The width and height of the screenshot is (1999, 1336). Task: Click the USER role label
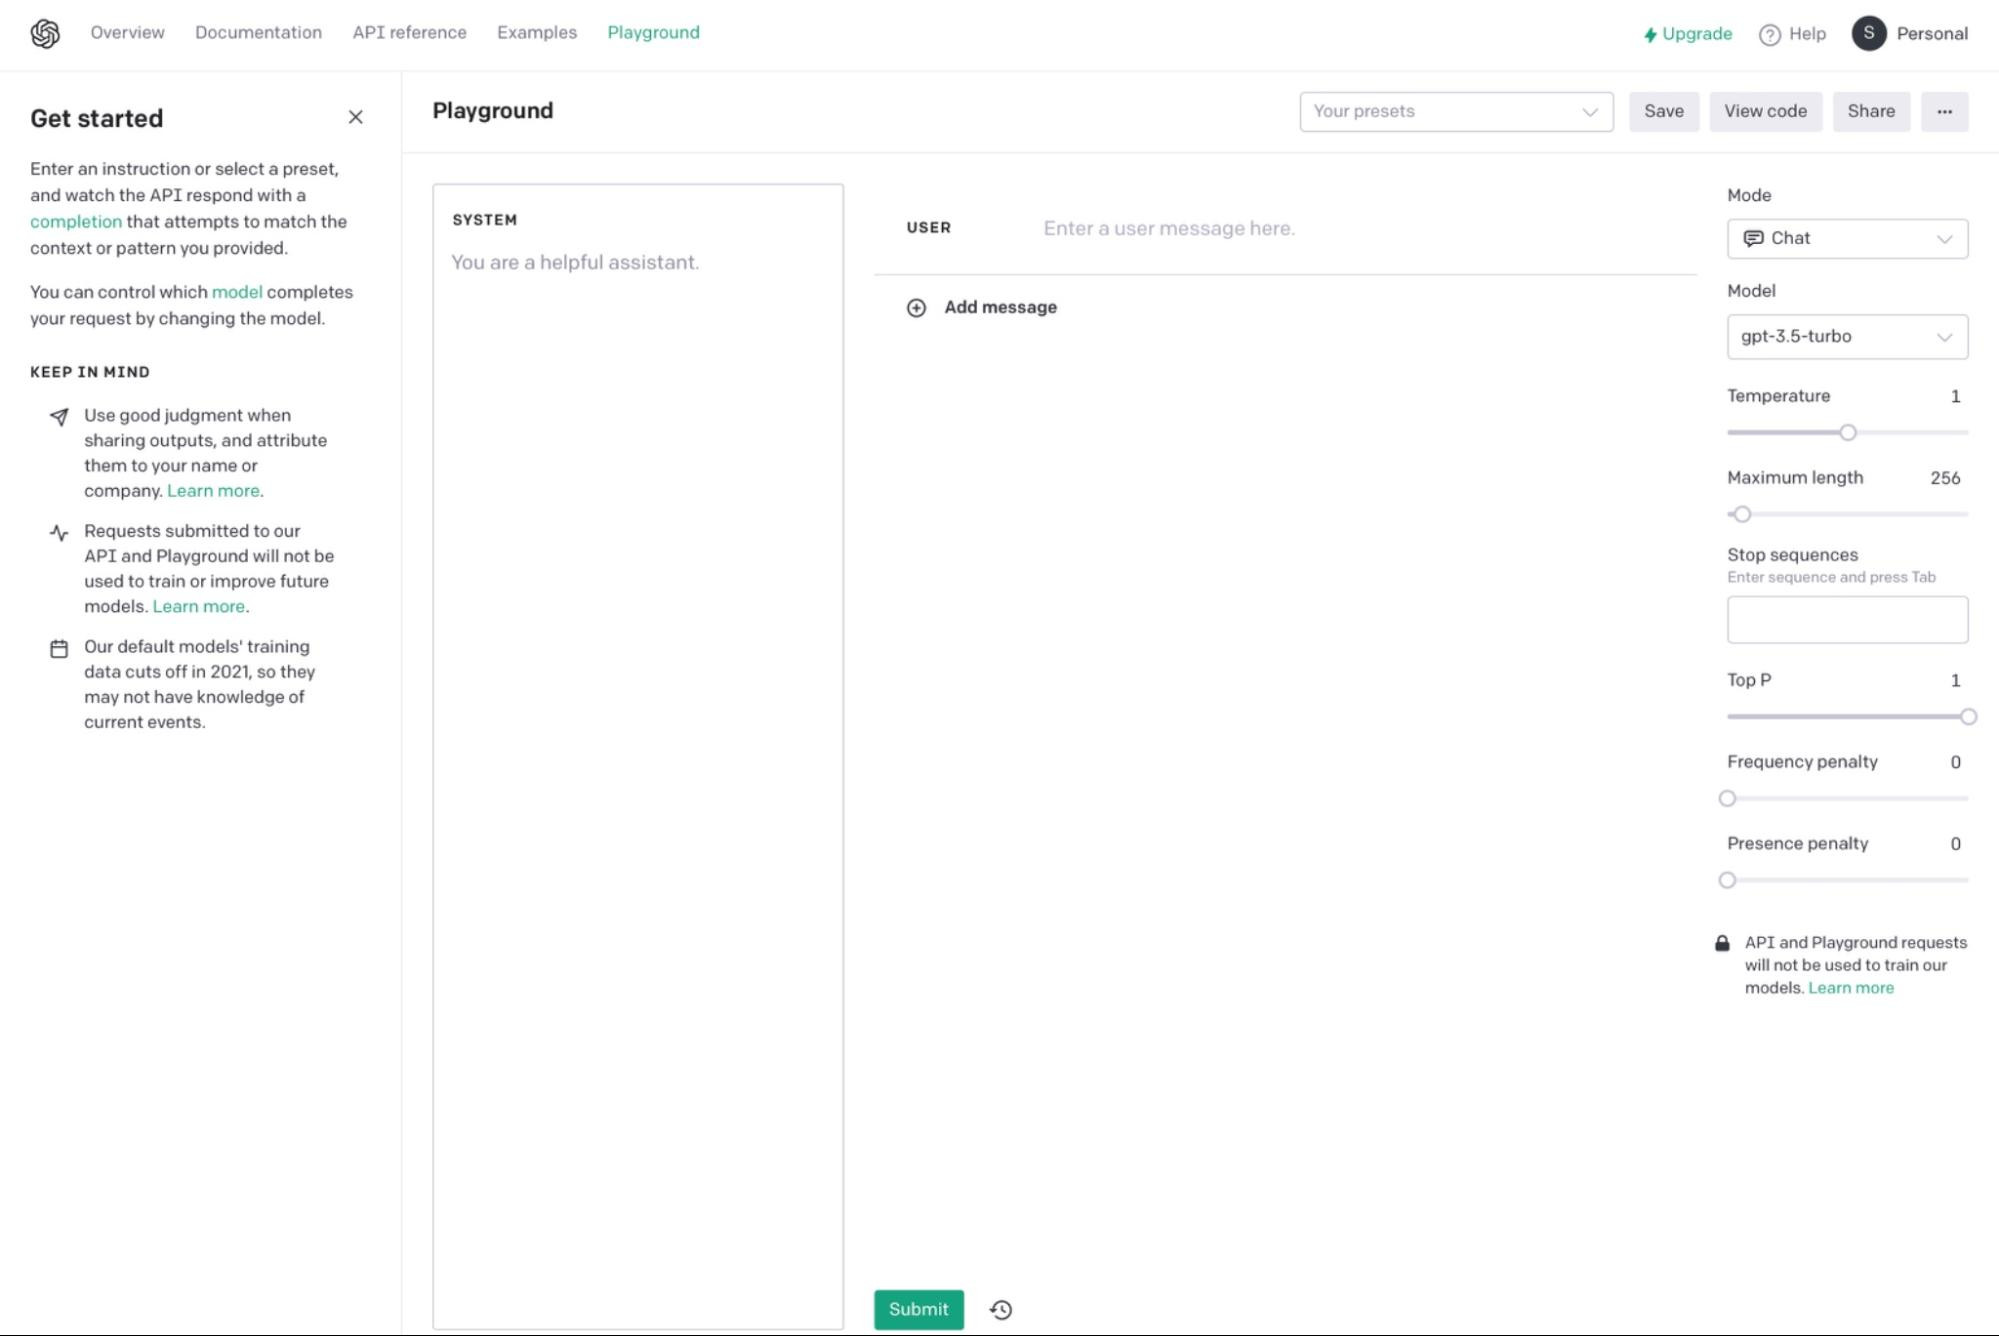tap(928, 228)
